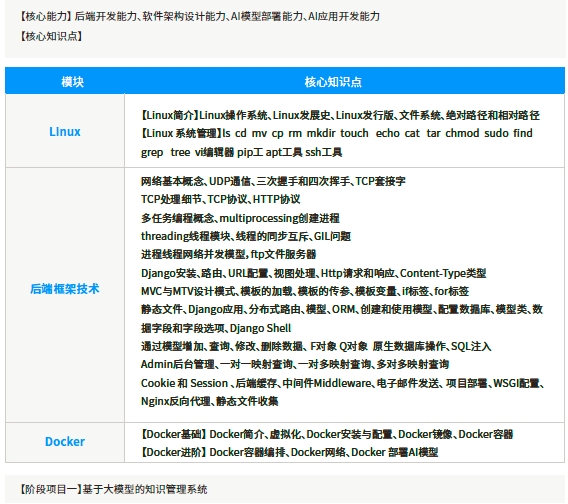Click the multiprocessing创建进程 line

pyautogui.click(x=240, y=218)
